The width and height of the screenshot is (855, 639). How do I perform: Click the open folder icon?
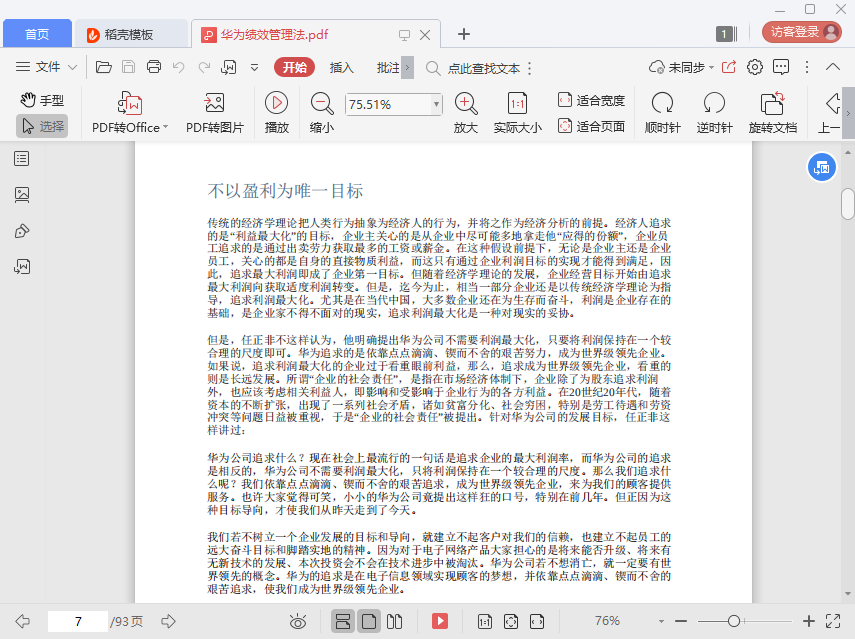[x=104, y=67]
